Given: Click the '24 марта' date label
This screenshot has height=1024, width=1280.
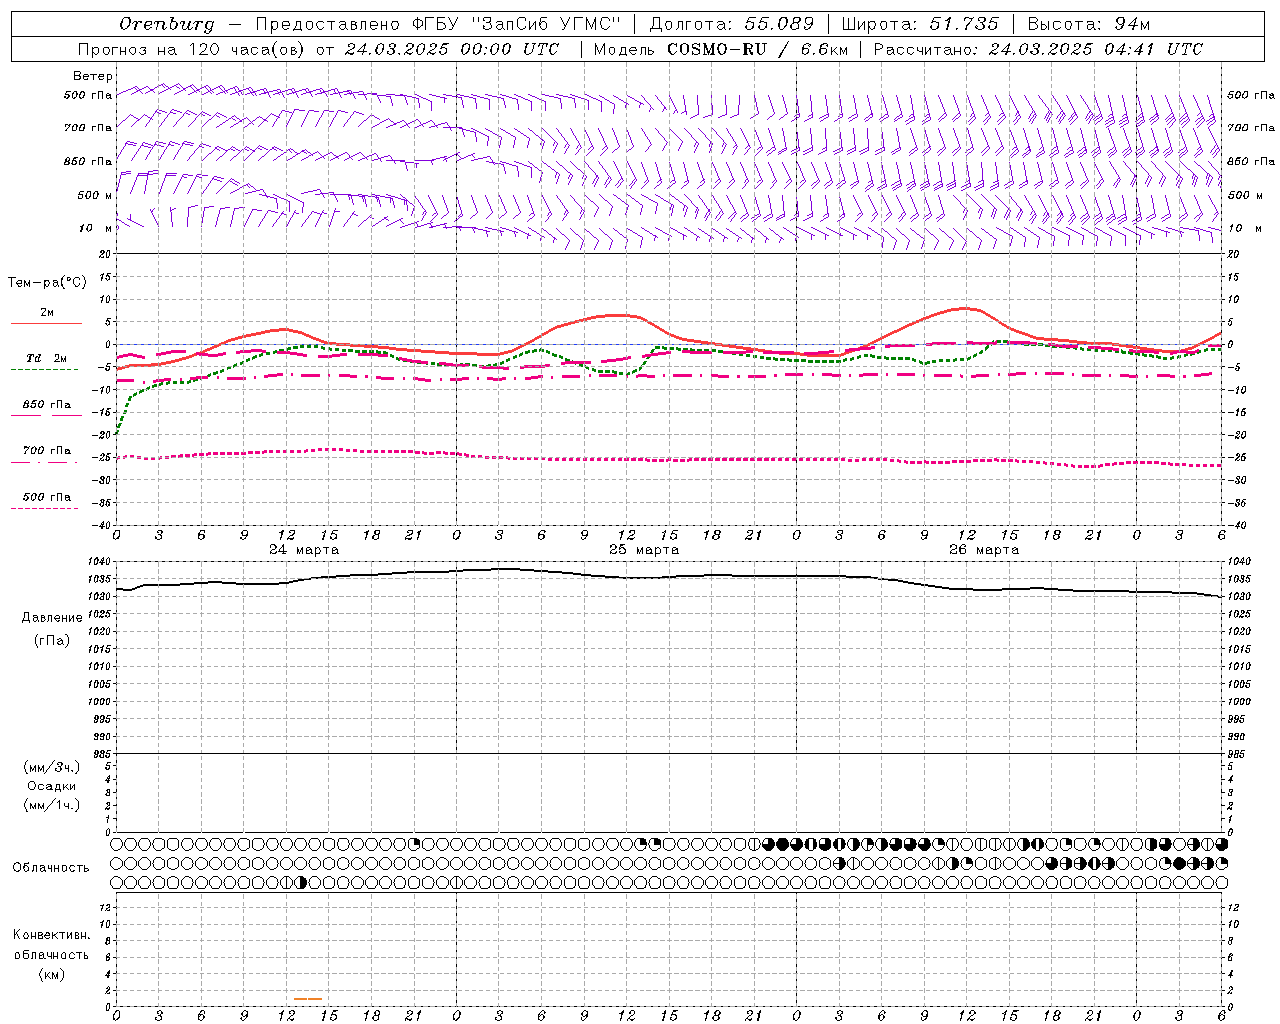Looking at the screenshot, I should click(x=304, y=550).
